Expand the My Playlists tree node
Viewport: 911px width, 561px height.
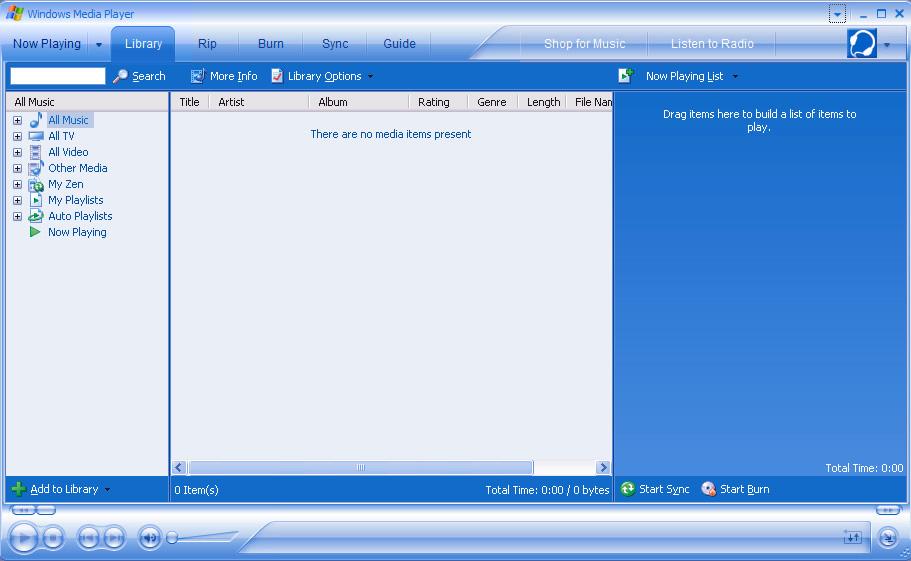[17, 200]
